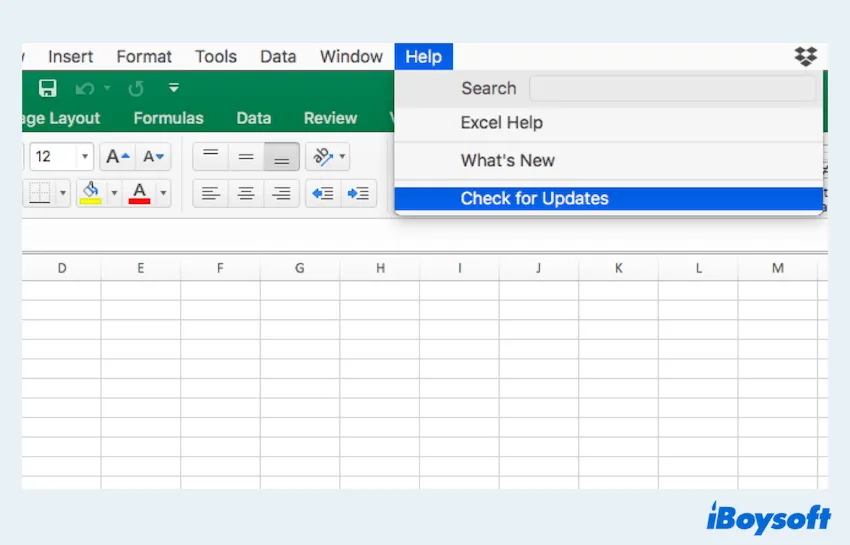
Task: Open the Tools menu
Action: (x=216, y=56)
